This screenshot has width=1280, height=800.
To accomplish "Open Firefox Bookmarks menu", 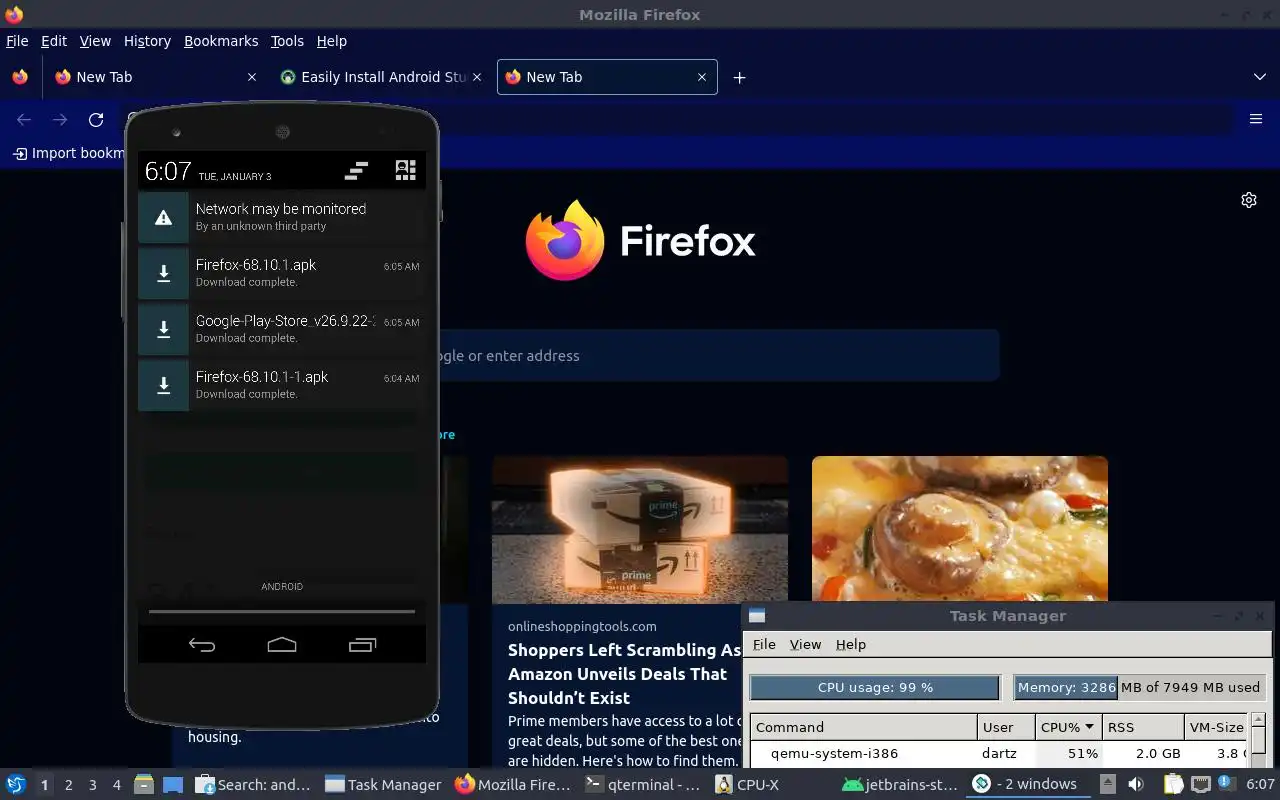I will [x=221, y=41].
